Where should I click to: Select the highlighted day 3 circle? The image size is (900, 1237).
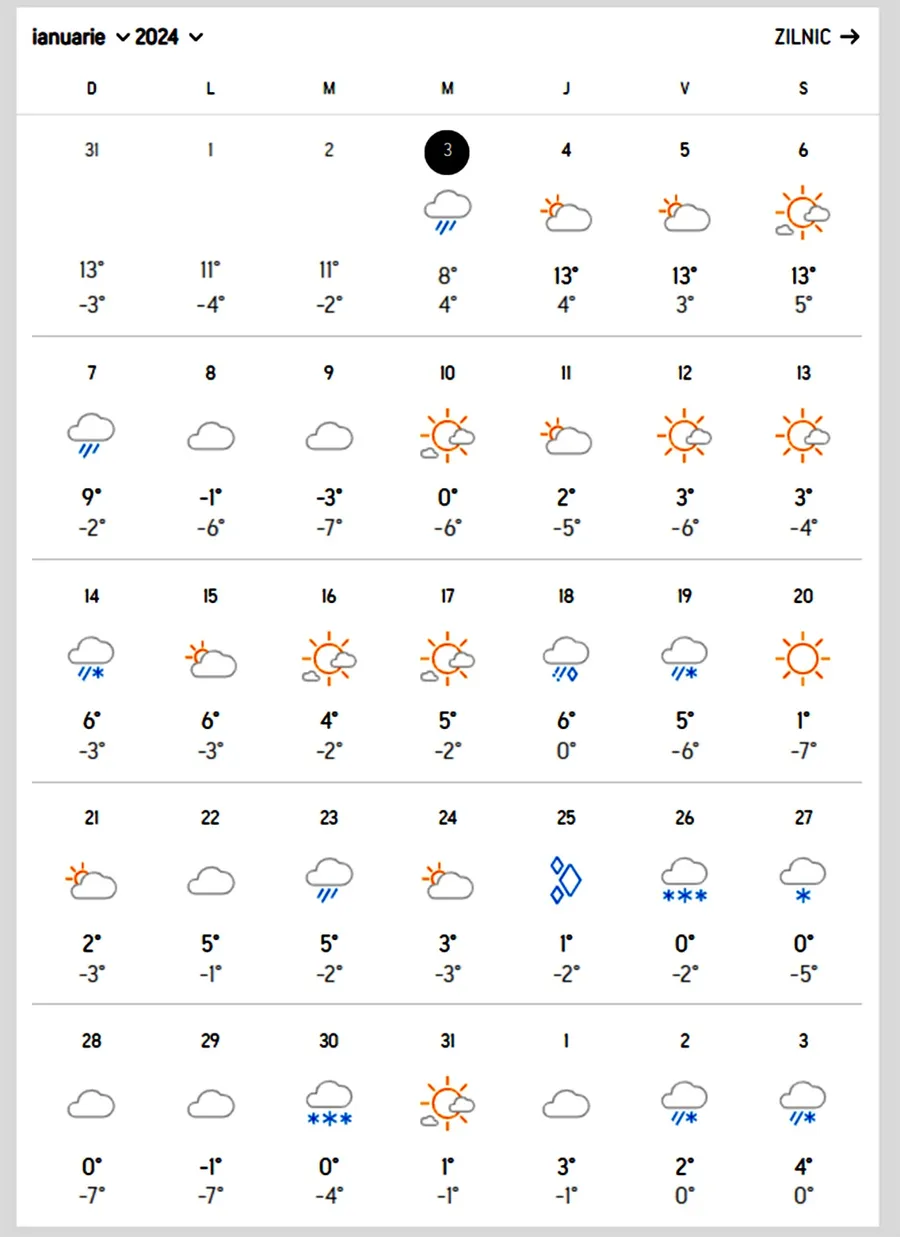tap(447, 151)
